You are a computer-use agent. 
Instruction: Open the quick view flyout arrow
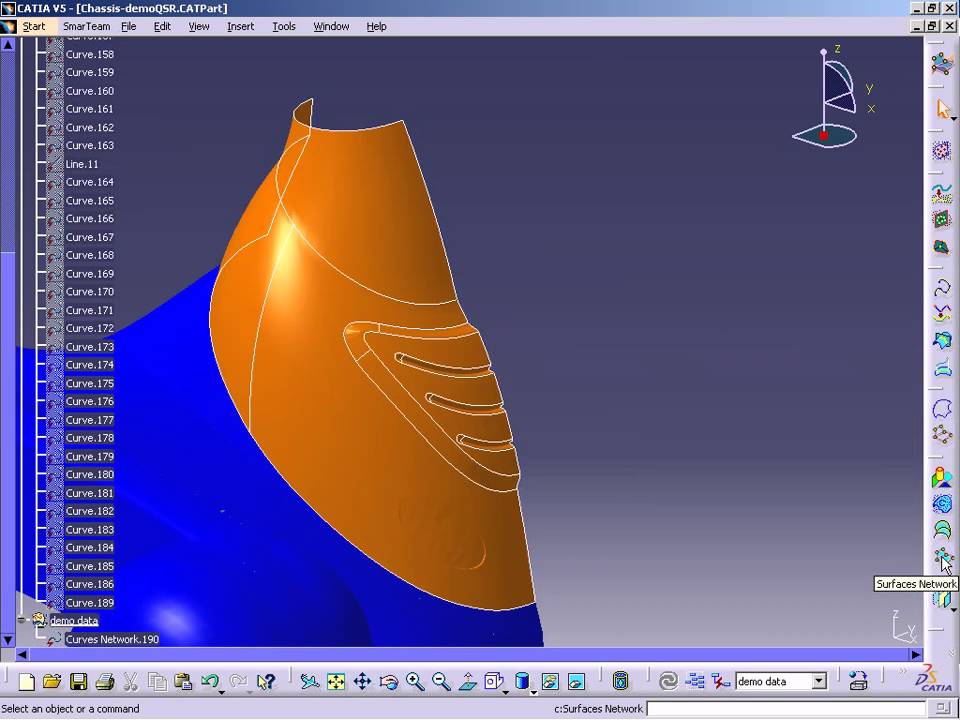click(x=505, y=692)
